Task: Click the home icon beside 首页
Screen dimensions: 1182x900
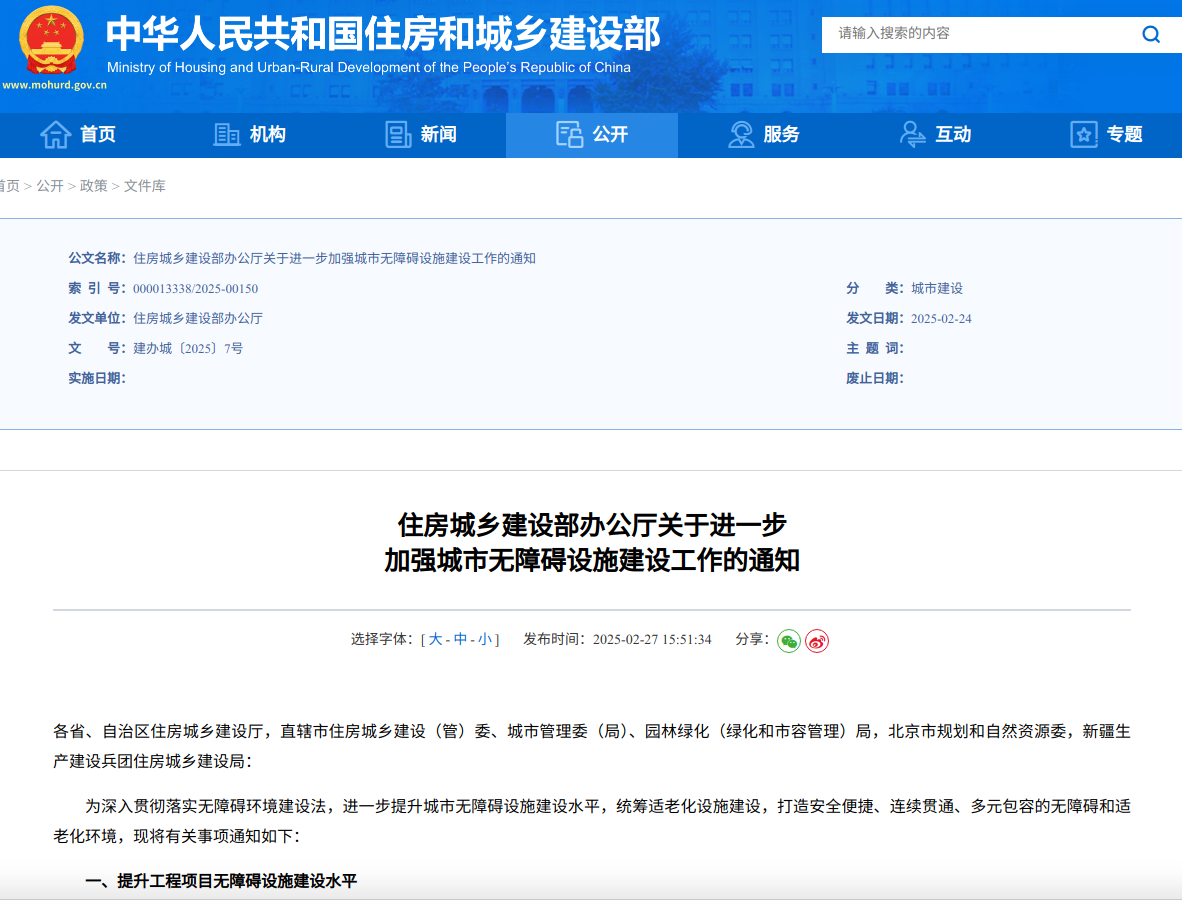Action: pos(56,135)
